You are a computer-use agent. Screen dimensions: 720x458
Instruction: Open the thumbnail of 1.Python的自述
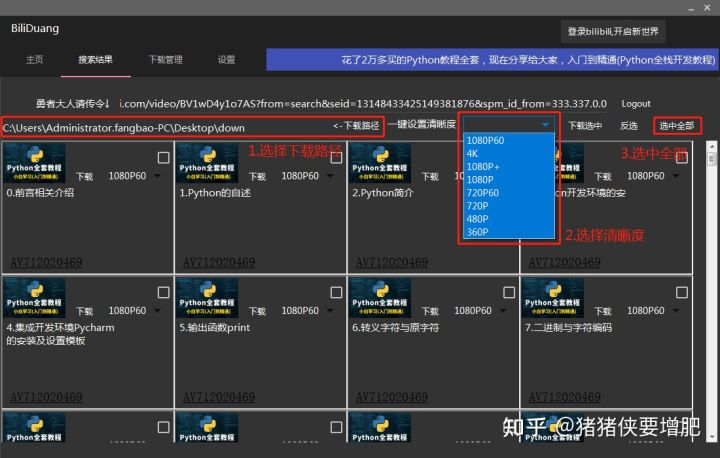pos(207,163)
